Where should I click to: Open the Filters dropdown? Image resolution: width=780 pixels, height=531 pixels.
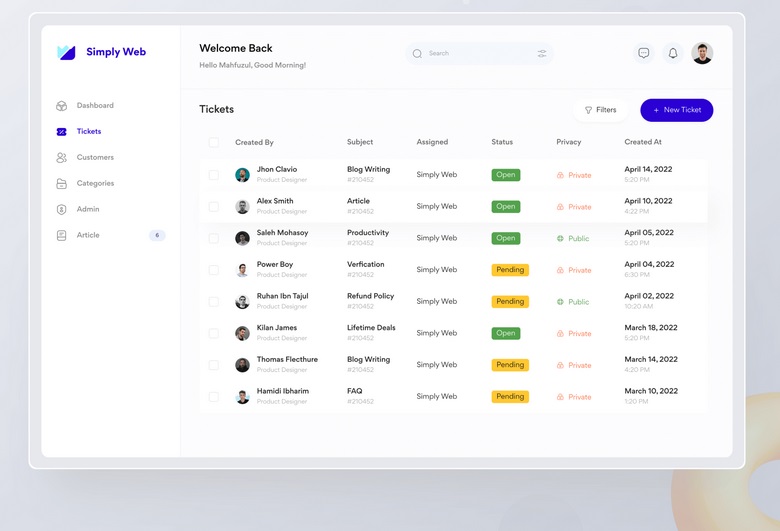point(601,110)
